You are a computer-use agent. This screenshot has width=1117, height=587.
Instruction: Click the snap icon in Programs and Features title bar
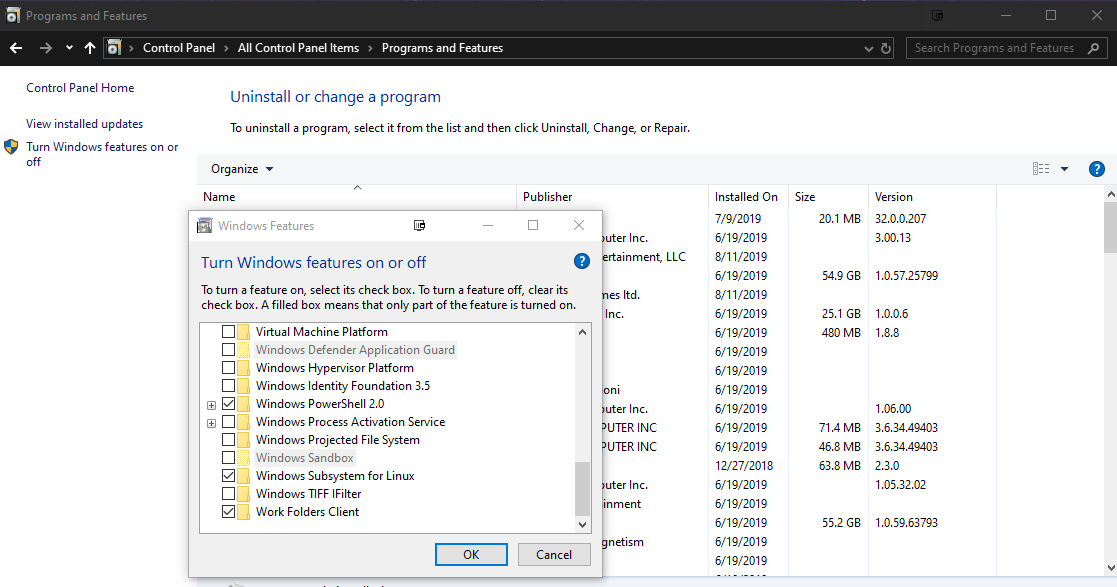click(x=937, y=15)
